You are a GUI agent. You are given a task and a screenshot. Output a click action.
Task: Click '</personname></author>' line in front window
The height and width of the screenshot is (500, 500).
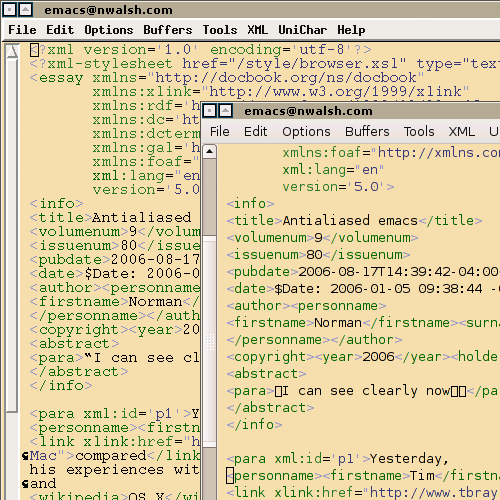coord(314,340)
